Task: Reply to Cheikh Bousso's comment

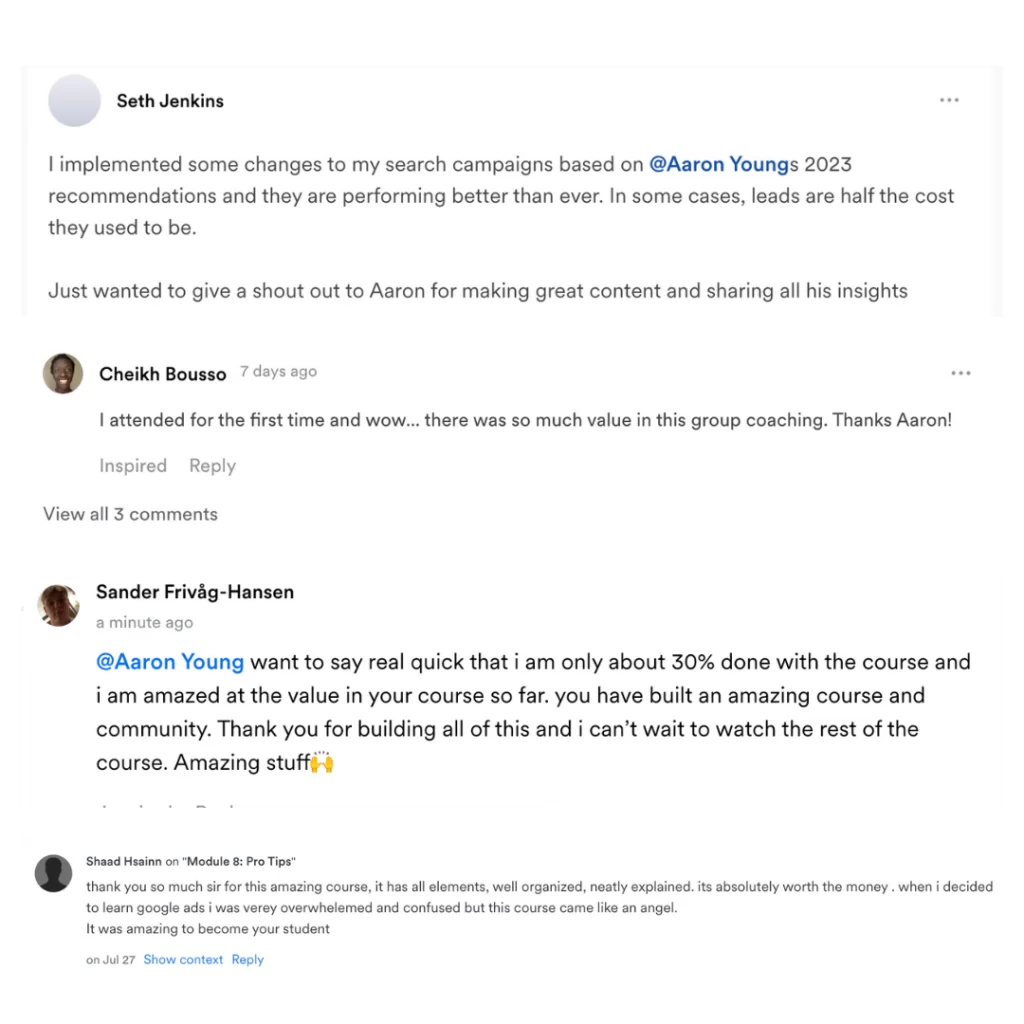Action: pyautogui.click(x=212, y=466)
